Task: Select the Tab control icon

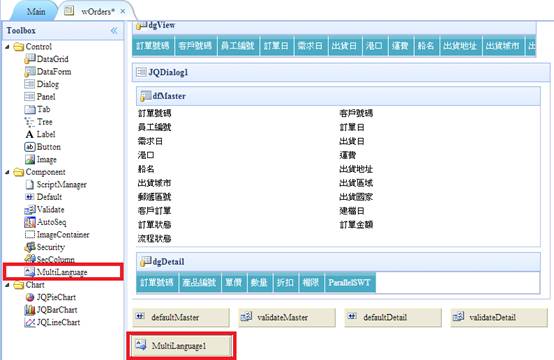Action: coord(30,109)
